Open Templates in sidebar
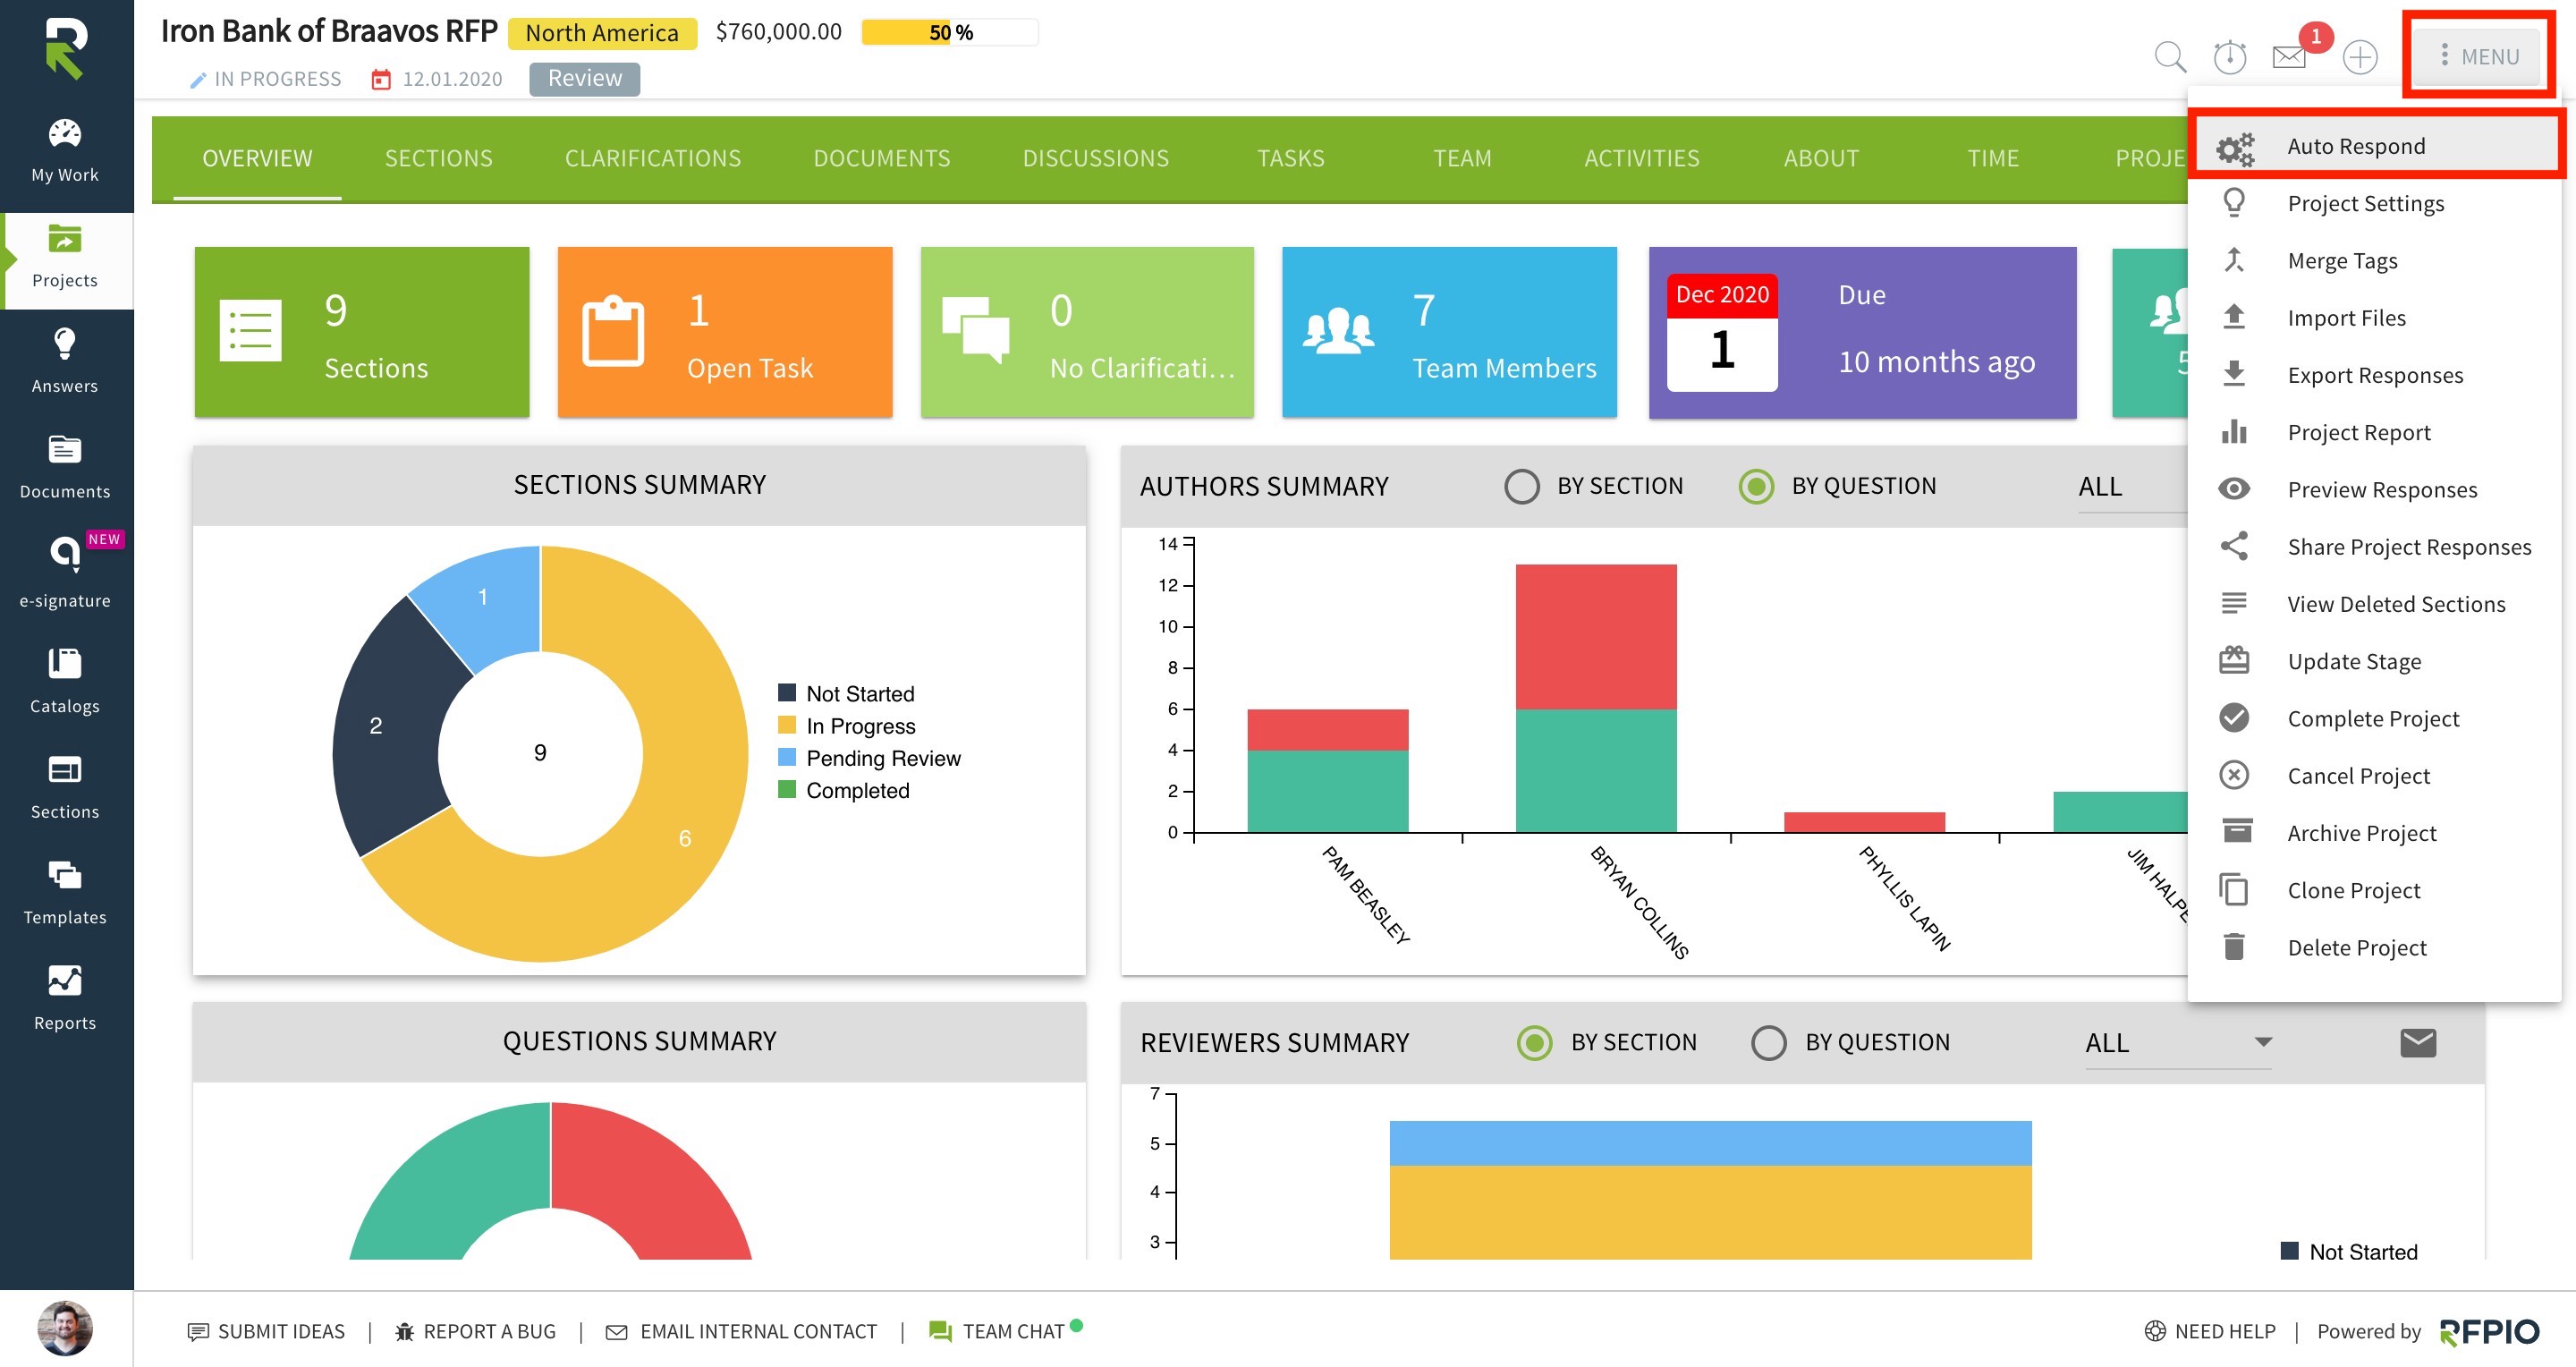 66,893
